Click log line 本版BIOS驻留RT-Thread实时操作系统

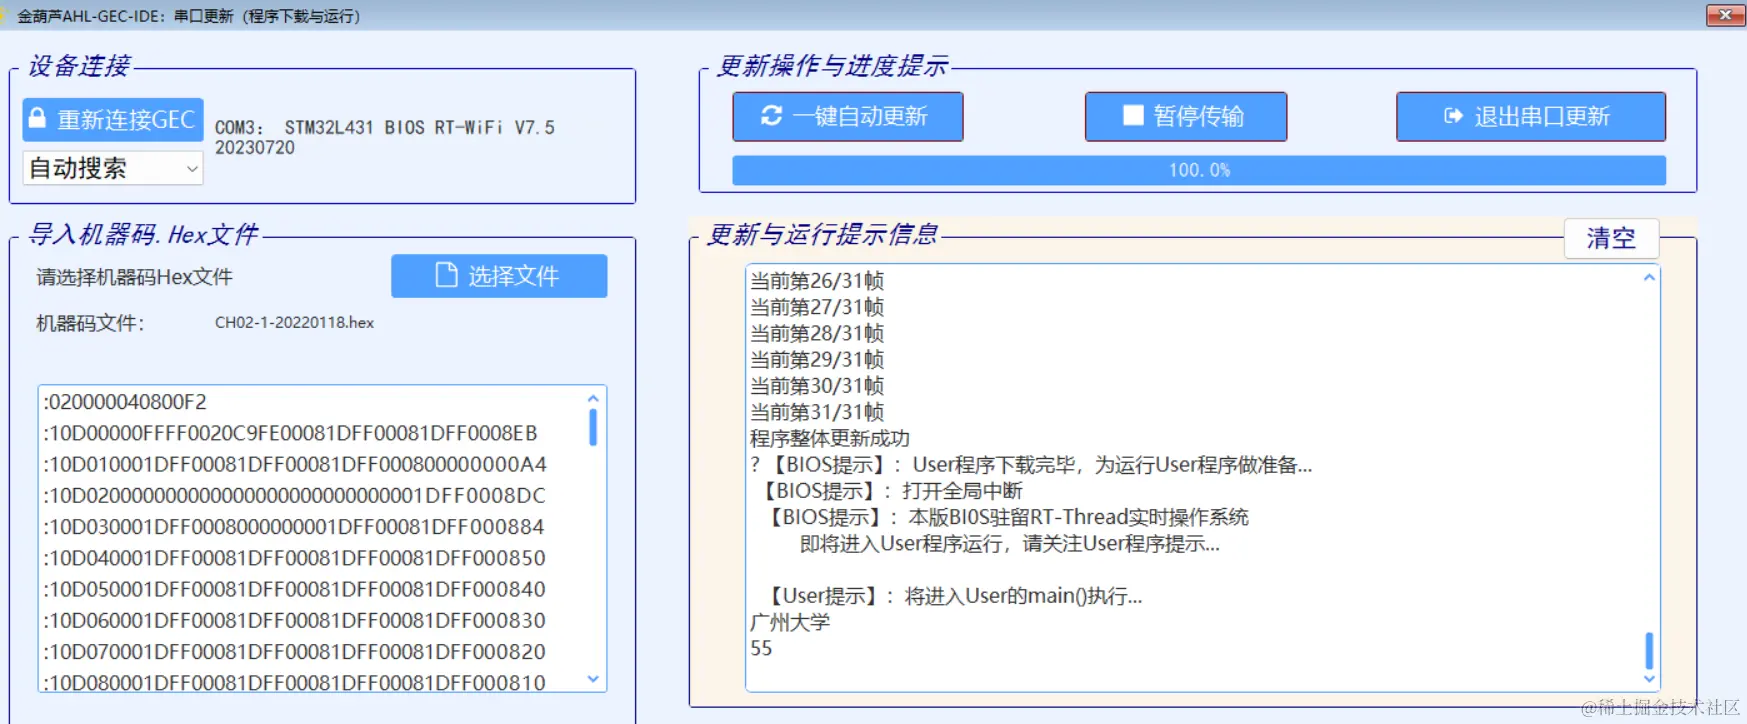1007,517
